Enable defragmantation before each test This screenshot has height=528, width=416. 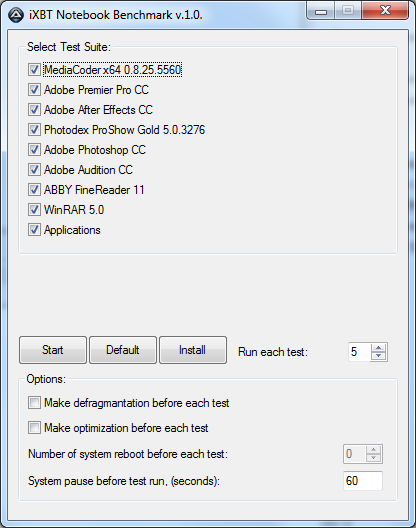click(x=34, y=403)
